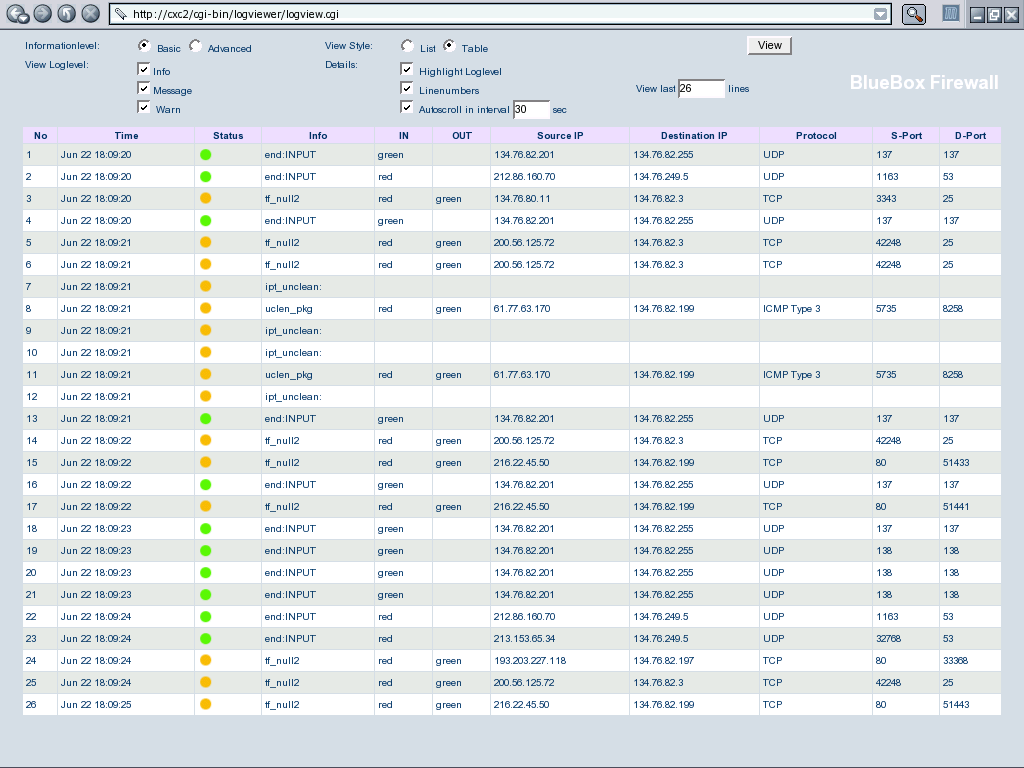The width and height of the screenshot is (1024, 768).
Task: Click the green status dot in row 1
Action: (206, 155)
